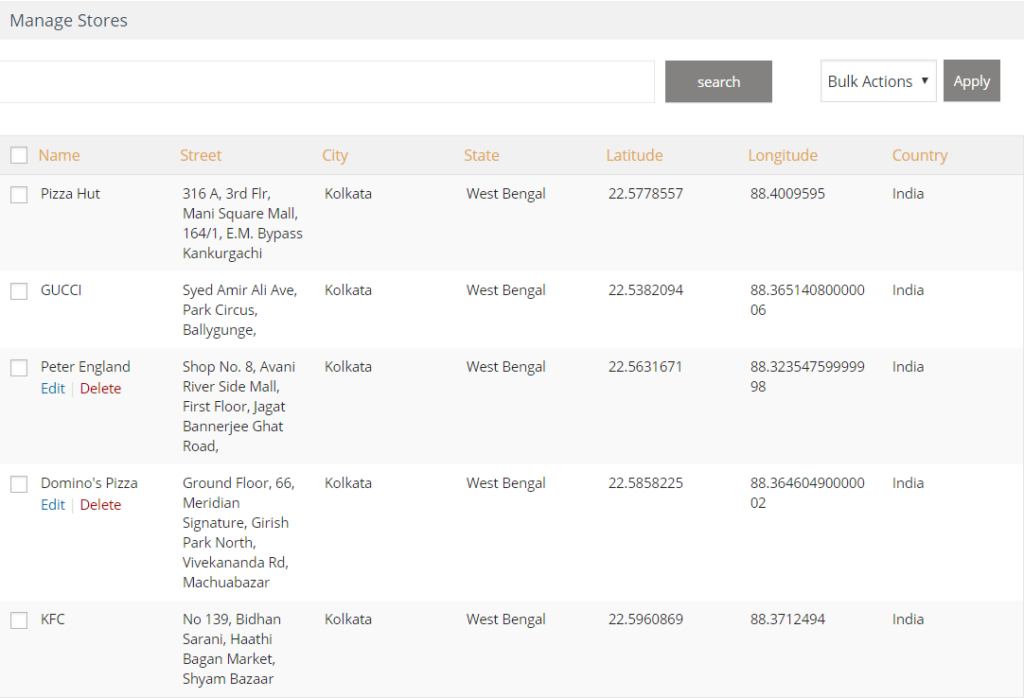Click the Peter England store name
The image size is (1024, 698).
tap(86, 367)
